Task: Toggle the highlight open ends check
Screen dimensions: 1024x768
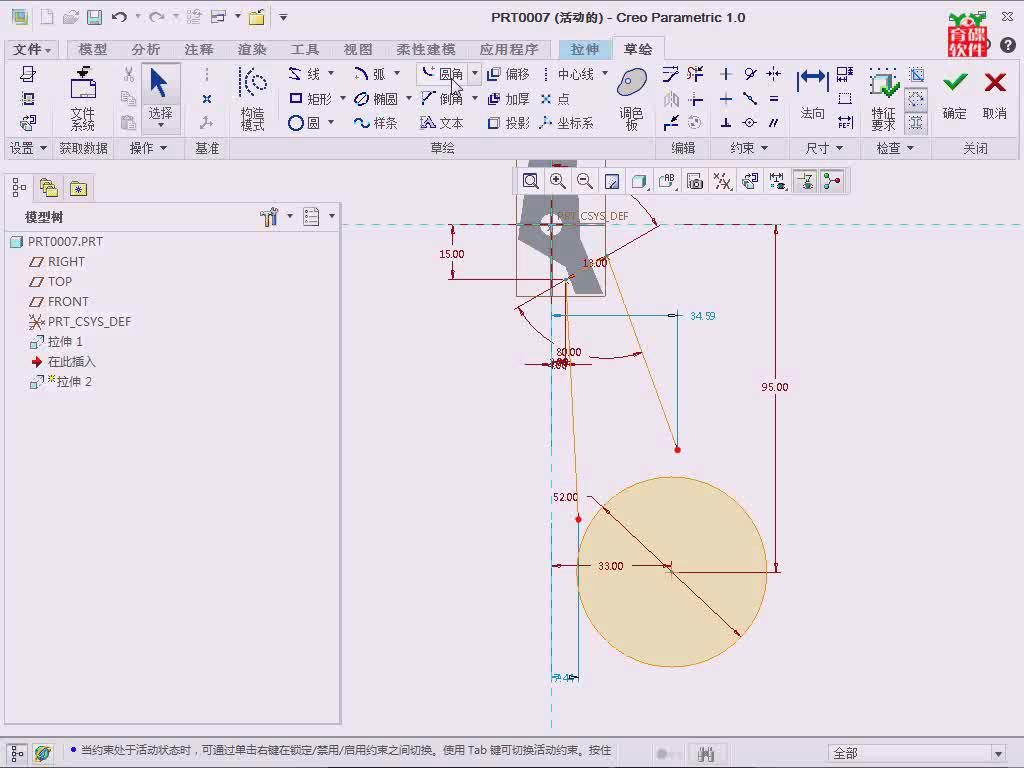Action: tap(917, 99)
